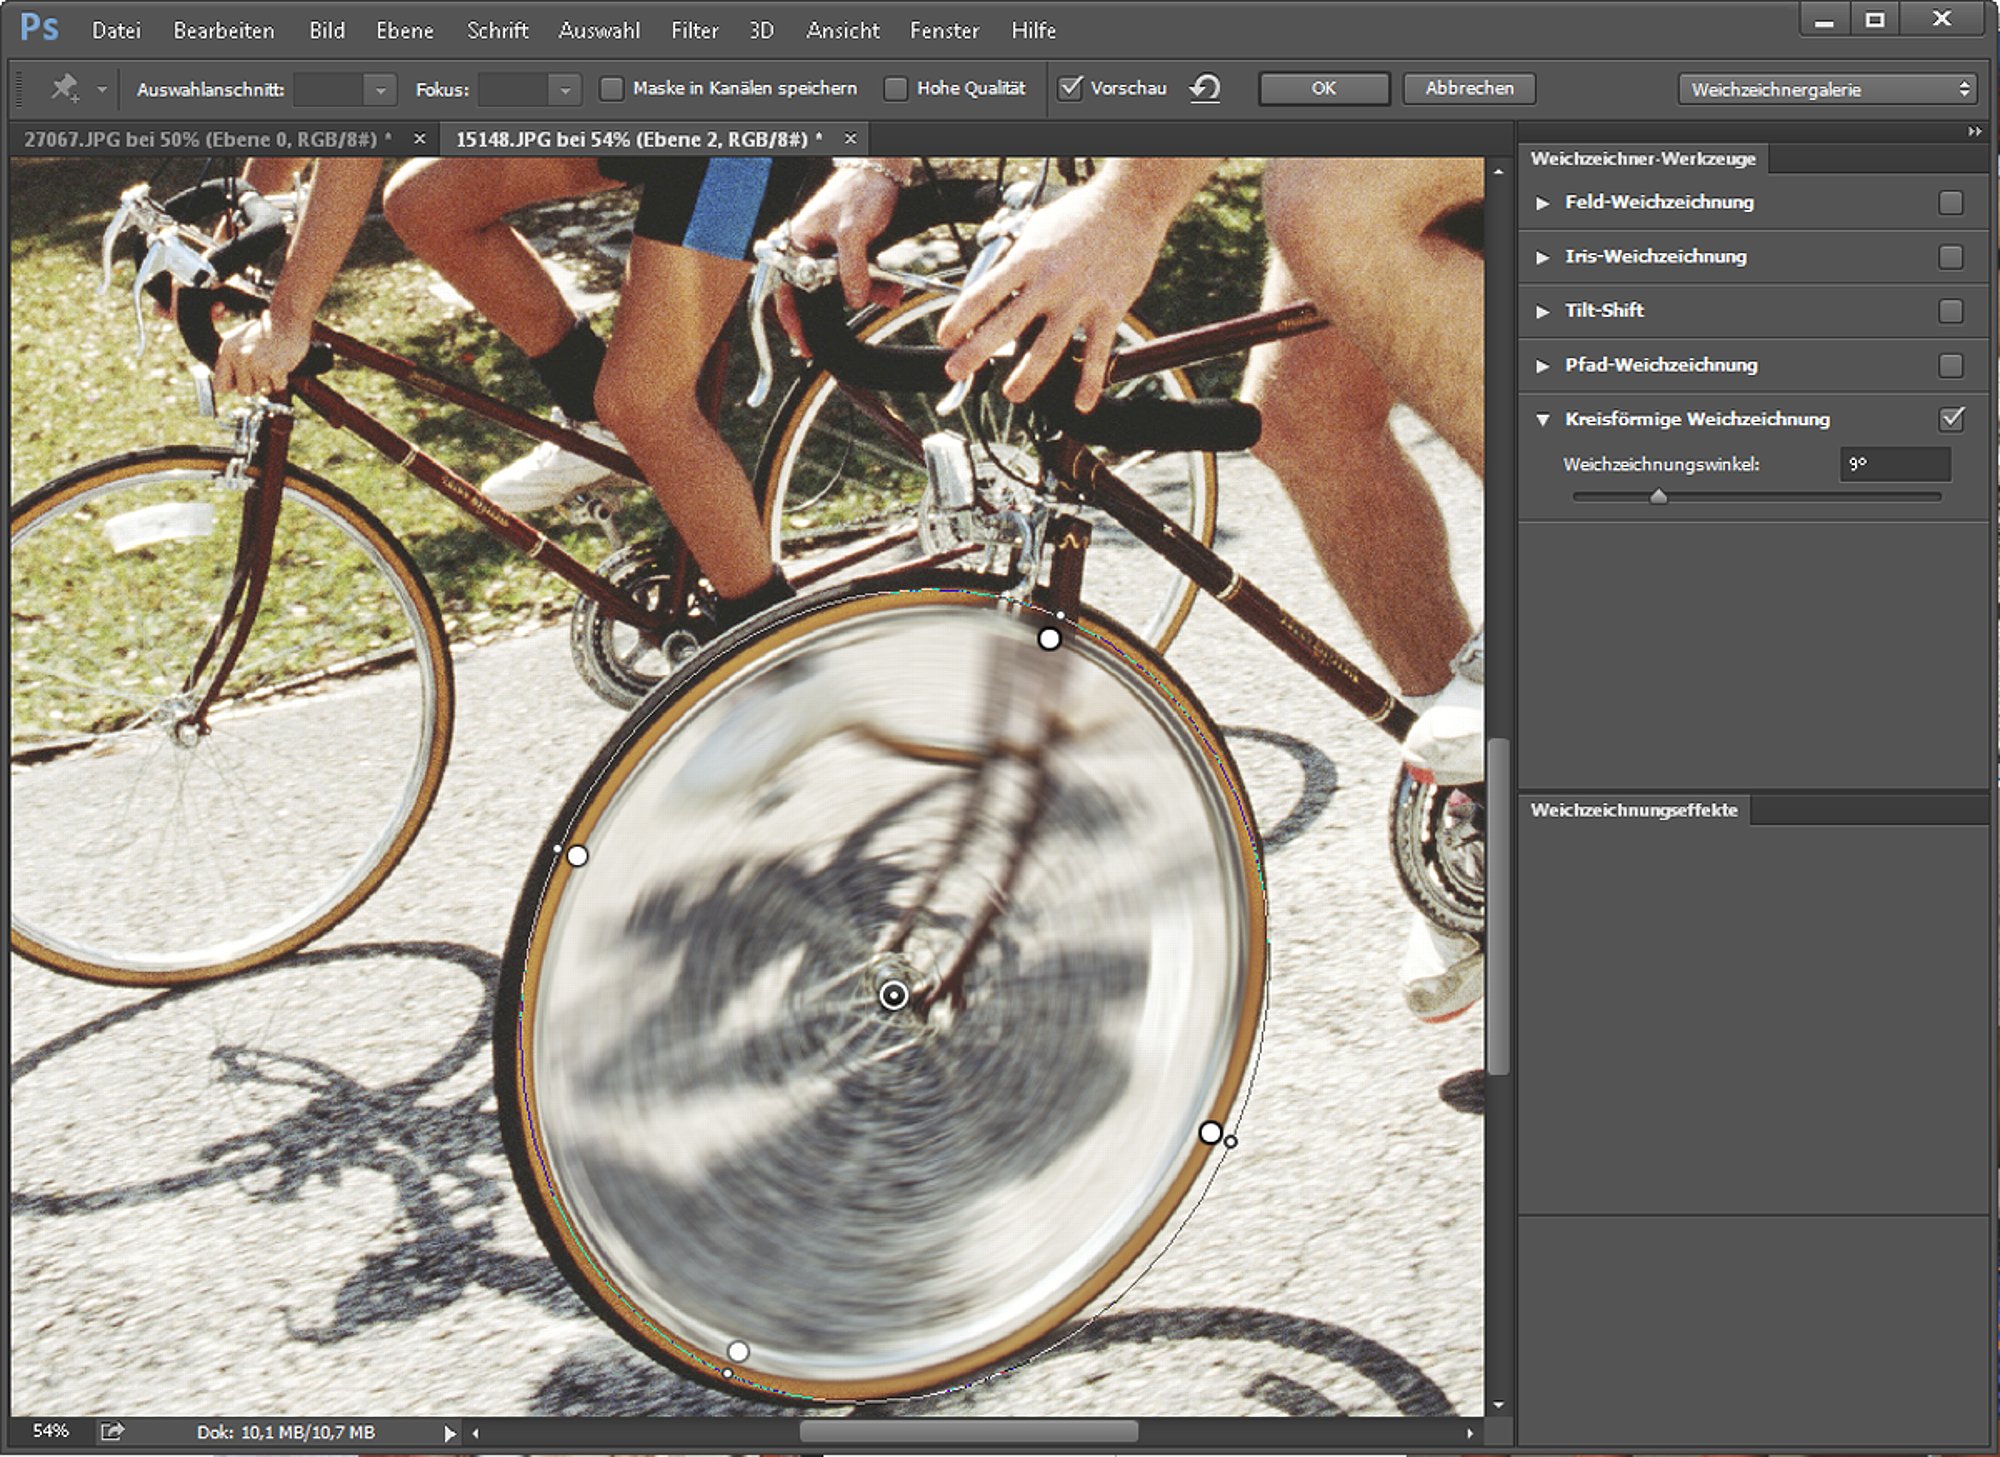Click the spin blur center pin

[893, 995]
